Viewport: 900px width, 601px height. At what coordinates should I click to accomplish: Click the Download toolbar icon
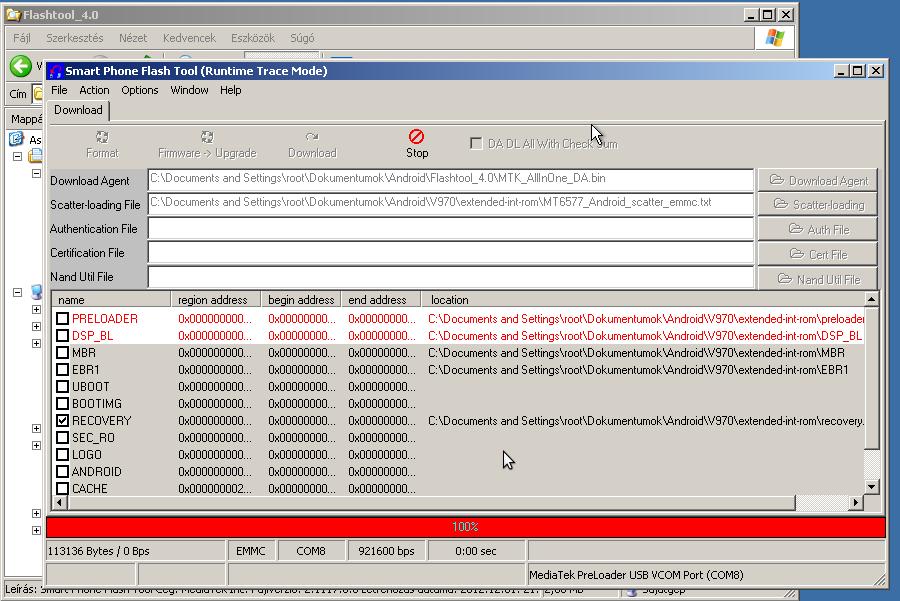[312, 137]
